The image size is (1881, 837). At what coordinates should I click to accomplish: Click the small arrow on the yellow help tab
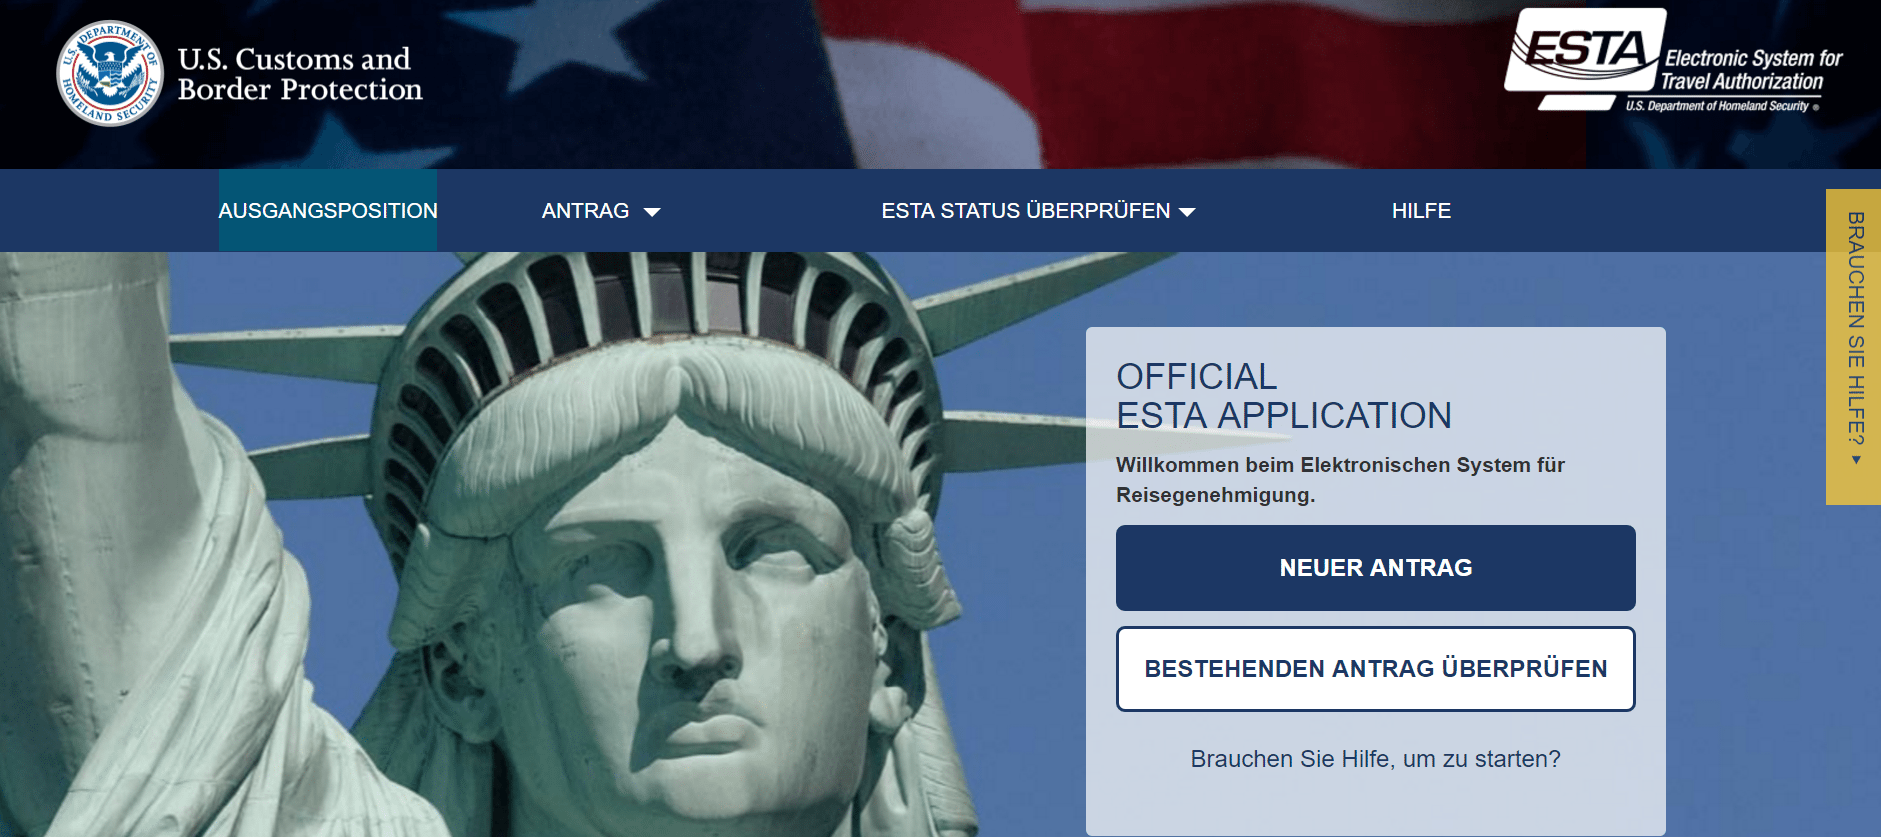pos(1856,460)
